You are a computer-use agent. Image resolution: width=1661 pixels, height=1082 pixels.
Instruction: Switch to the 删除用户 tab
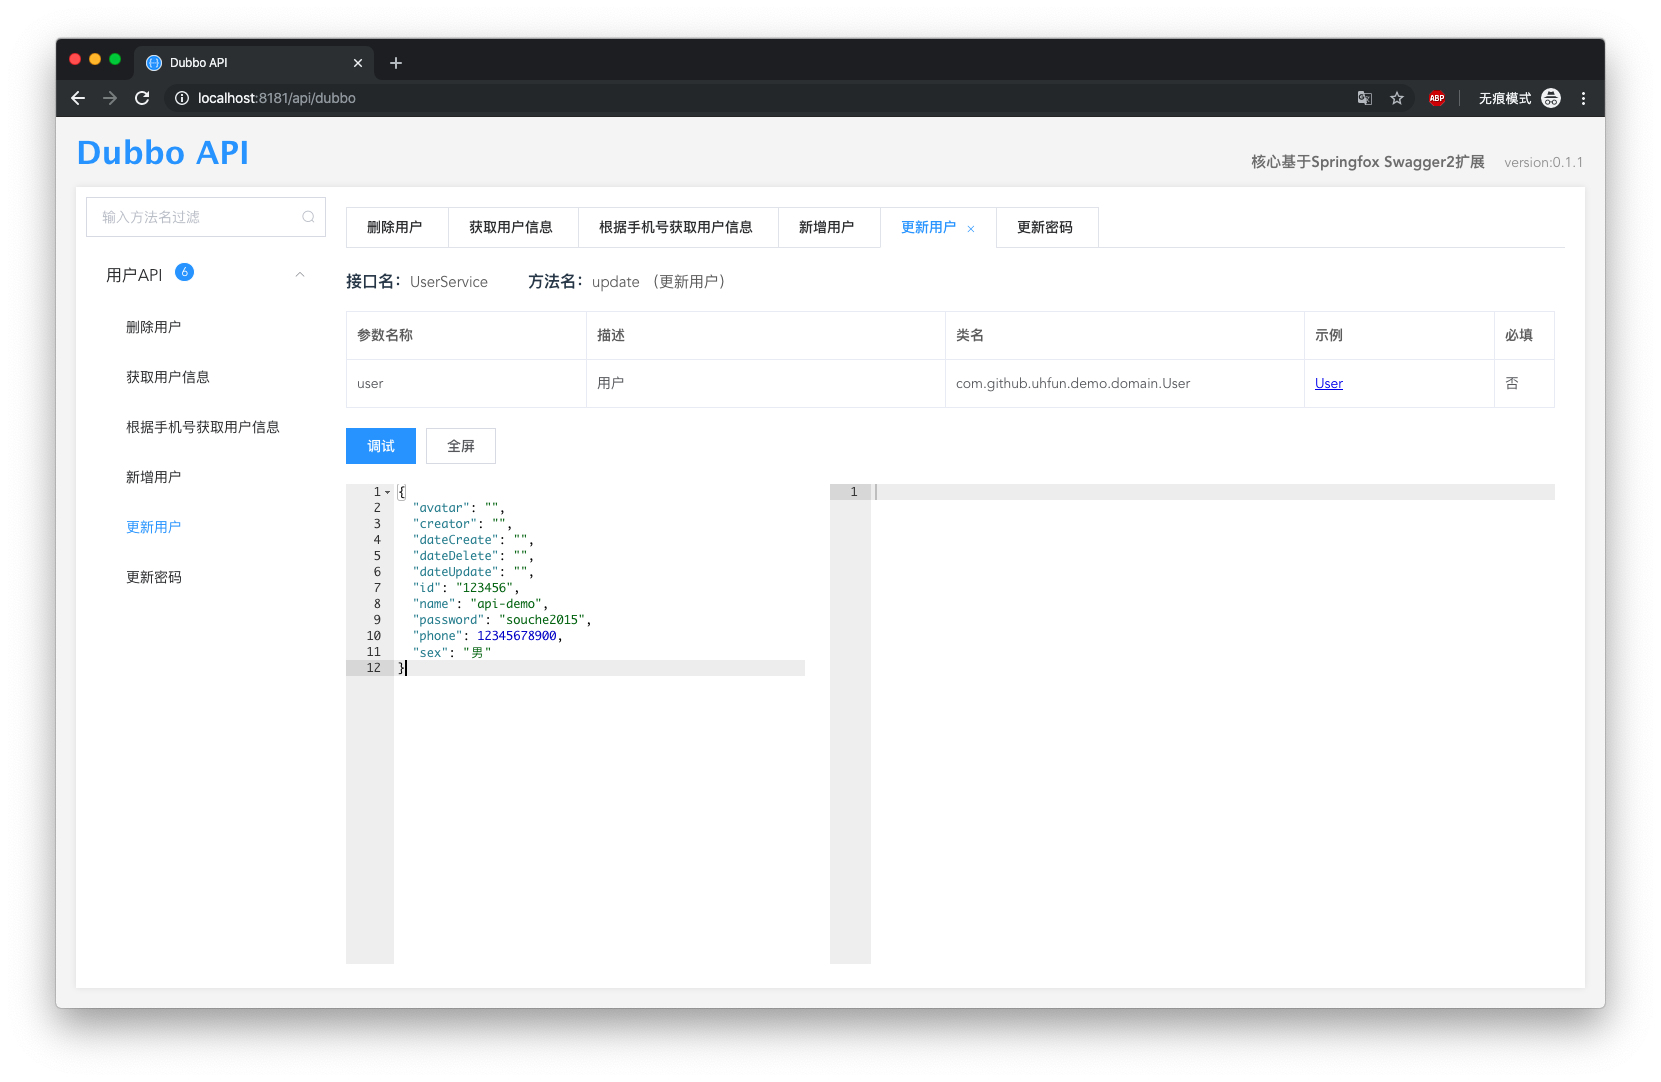(x=395, y=227)
